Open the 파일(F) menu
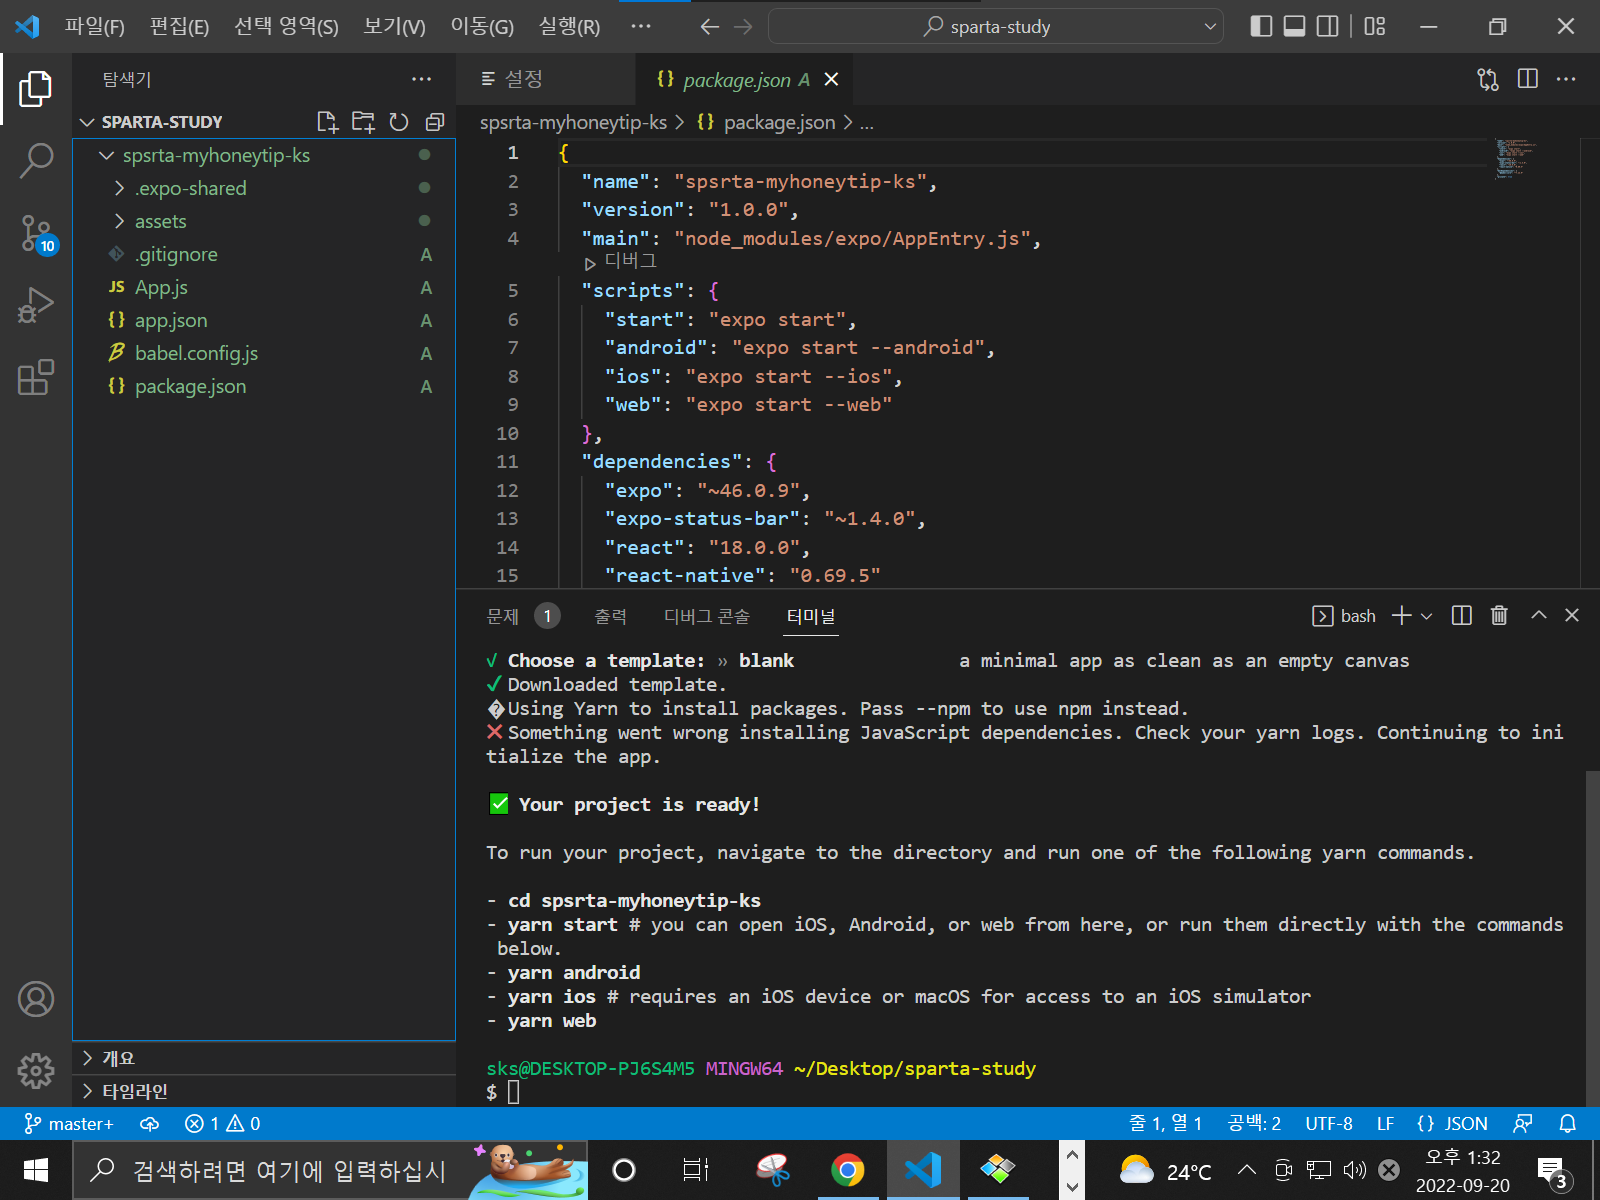 coord(95,27)
